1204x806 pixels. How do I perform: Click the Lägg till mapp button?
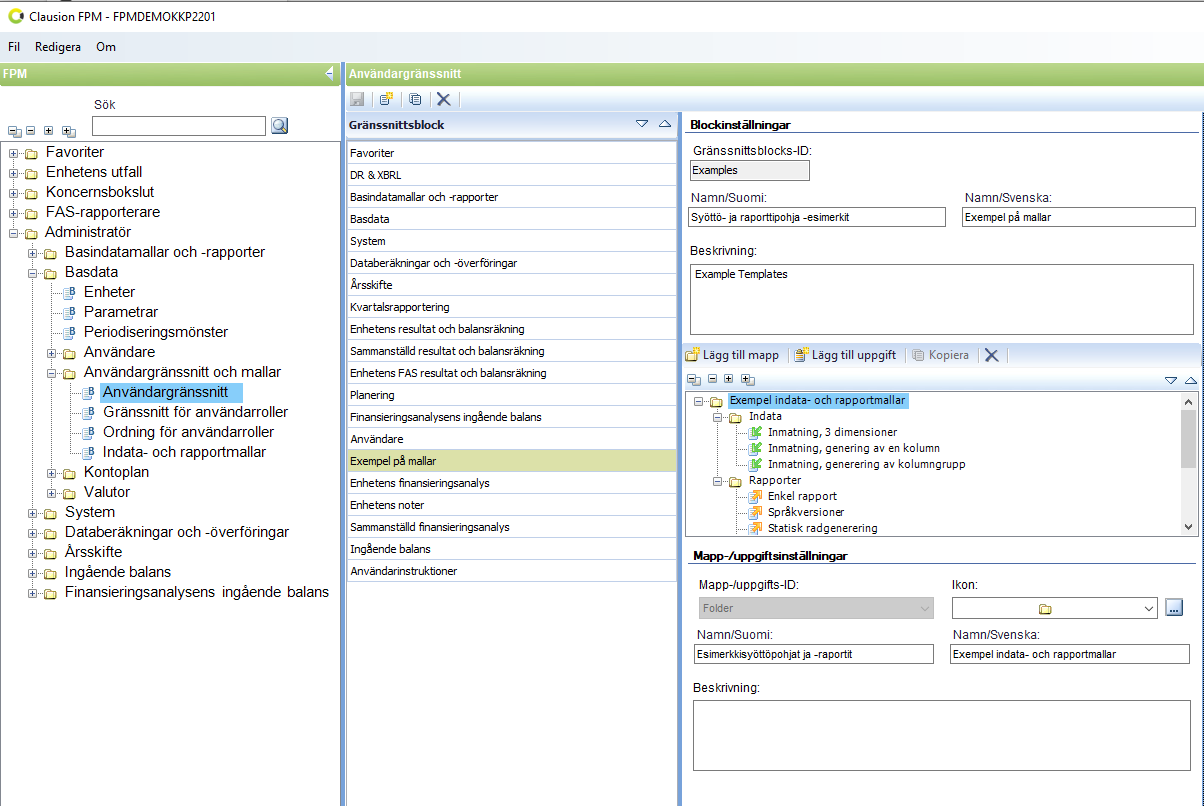[x=733, y=355]
